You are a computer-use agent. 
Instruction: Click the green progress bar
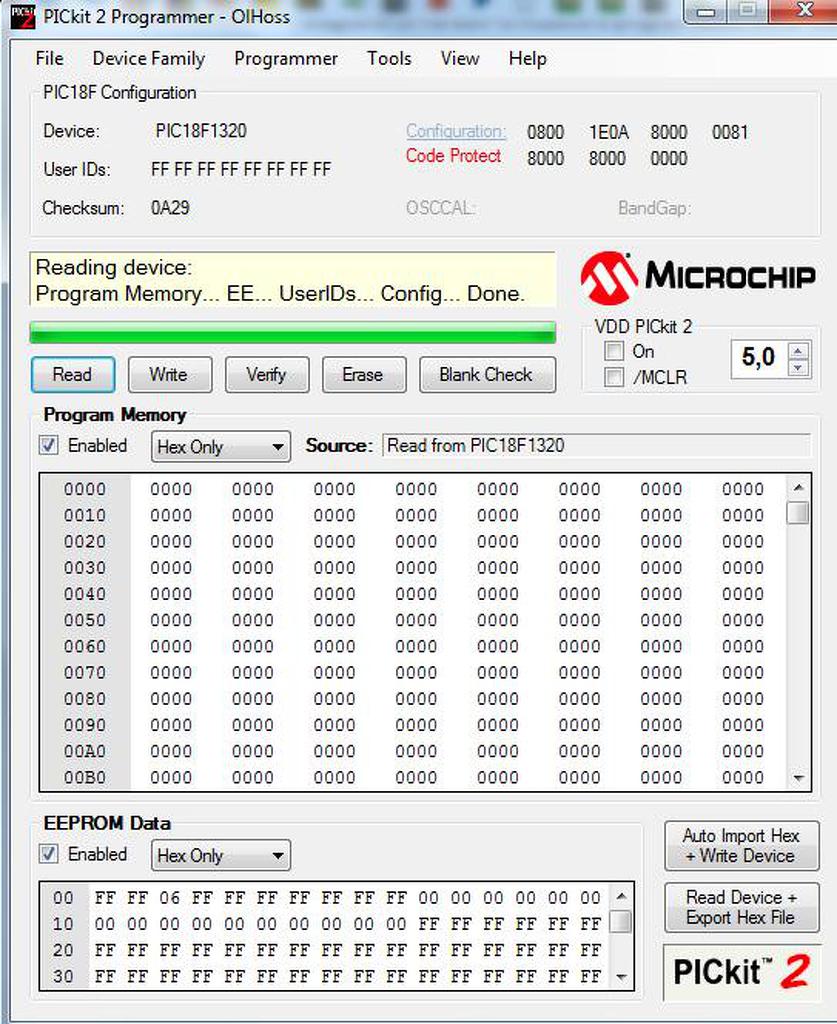click(292, 332)
